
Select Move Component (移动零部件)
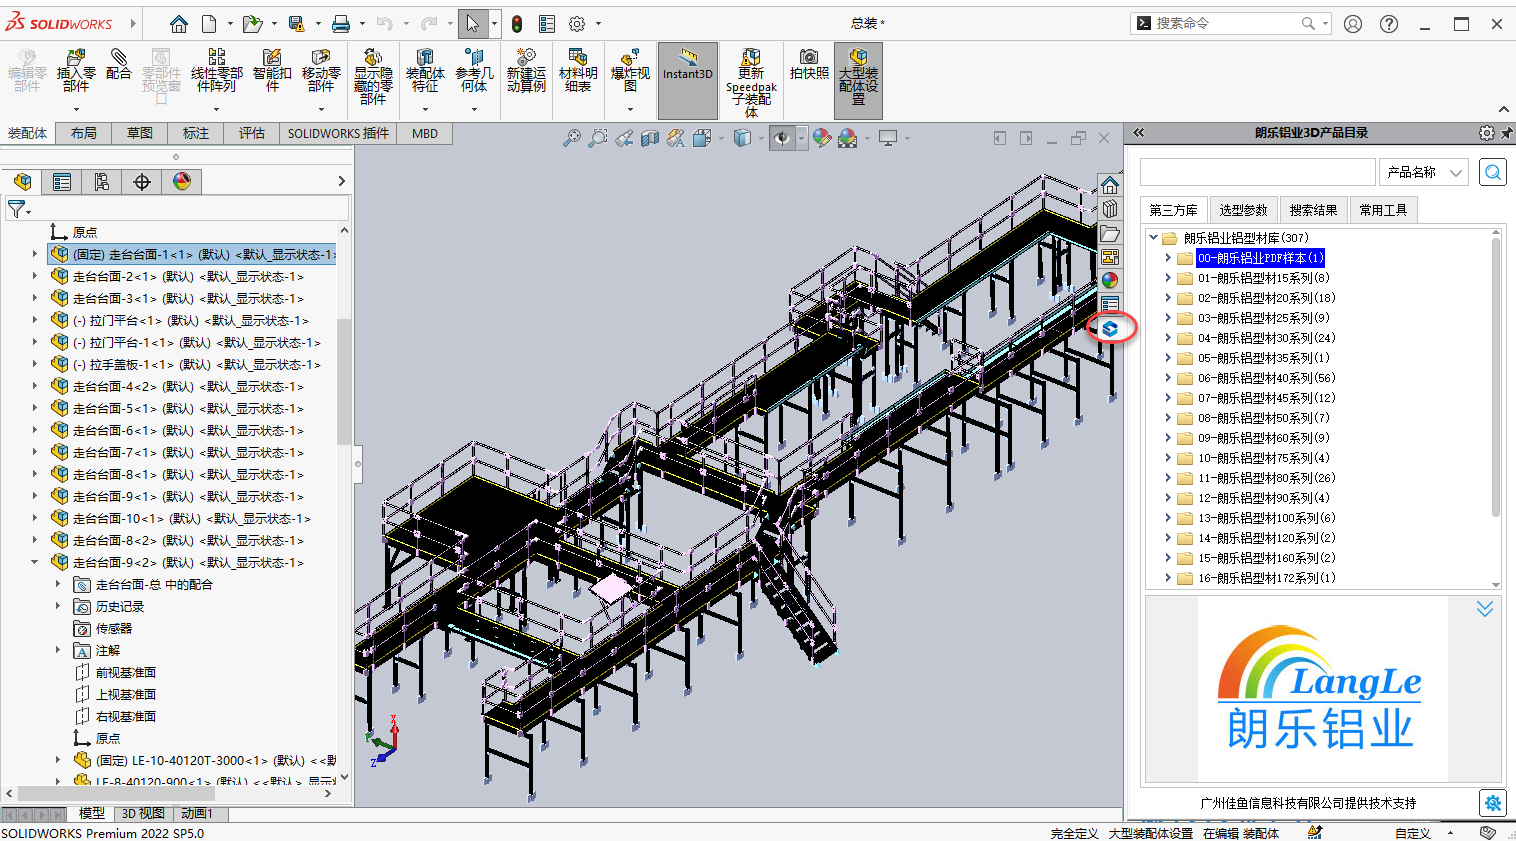321,70
